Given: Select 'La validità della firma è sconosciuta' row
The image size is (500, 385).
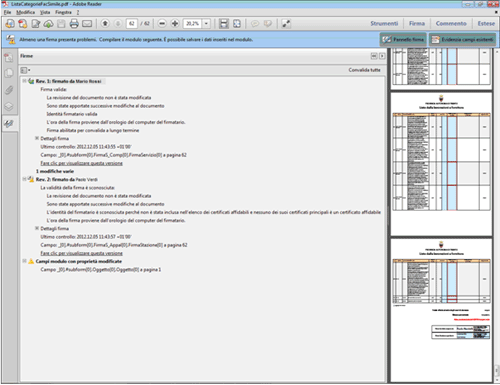Looking at the screenshot, I should coord(78,188).
